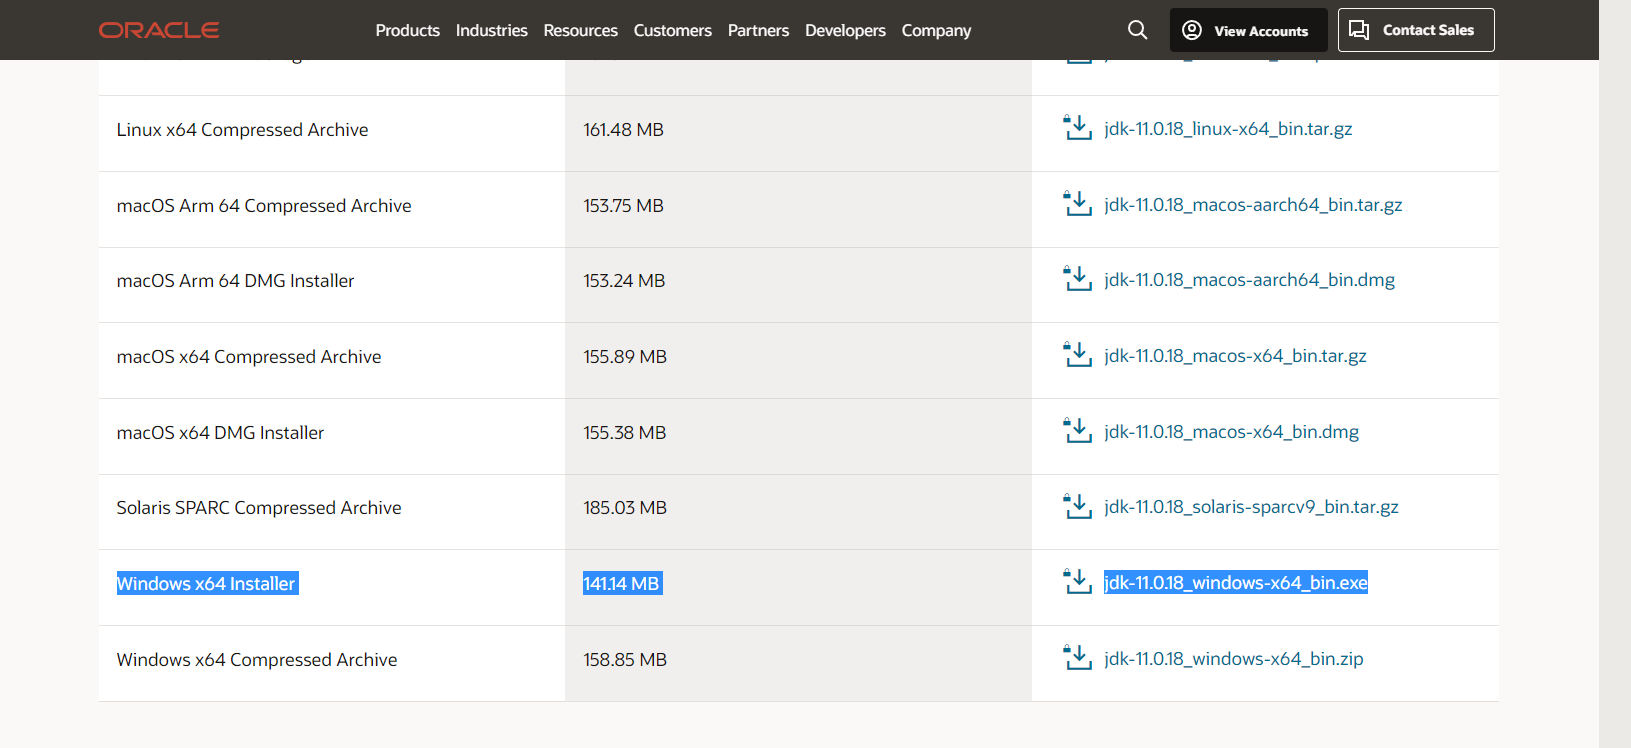Download jdk-11.0.18_windows-x64_bin.exe
The height and width of the screenshot is (748, 1631).
1235,583
